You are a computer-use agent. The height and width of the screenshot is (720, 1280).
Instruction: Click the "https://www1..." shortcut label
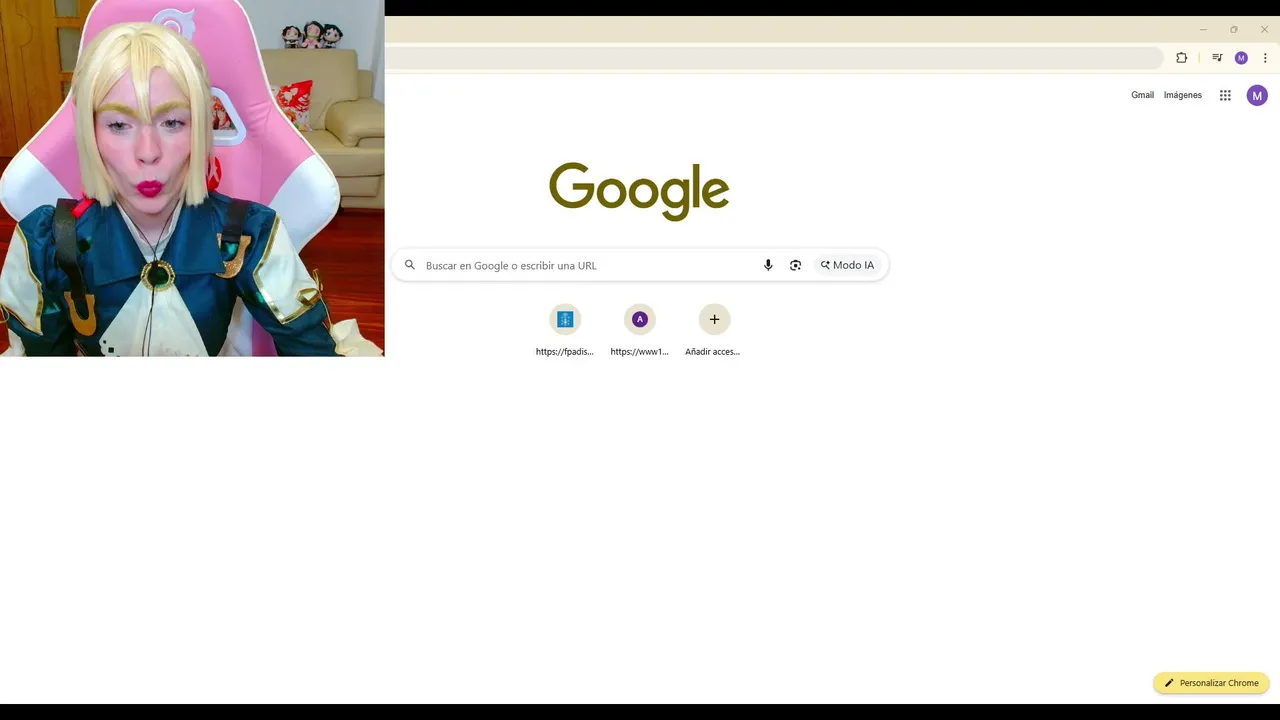pos(640,352)
